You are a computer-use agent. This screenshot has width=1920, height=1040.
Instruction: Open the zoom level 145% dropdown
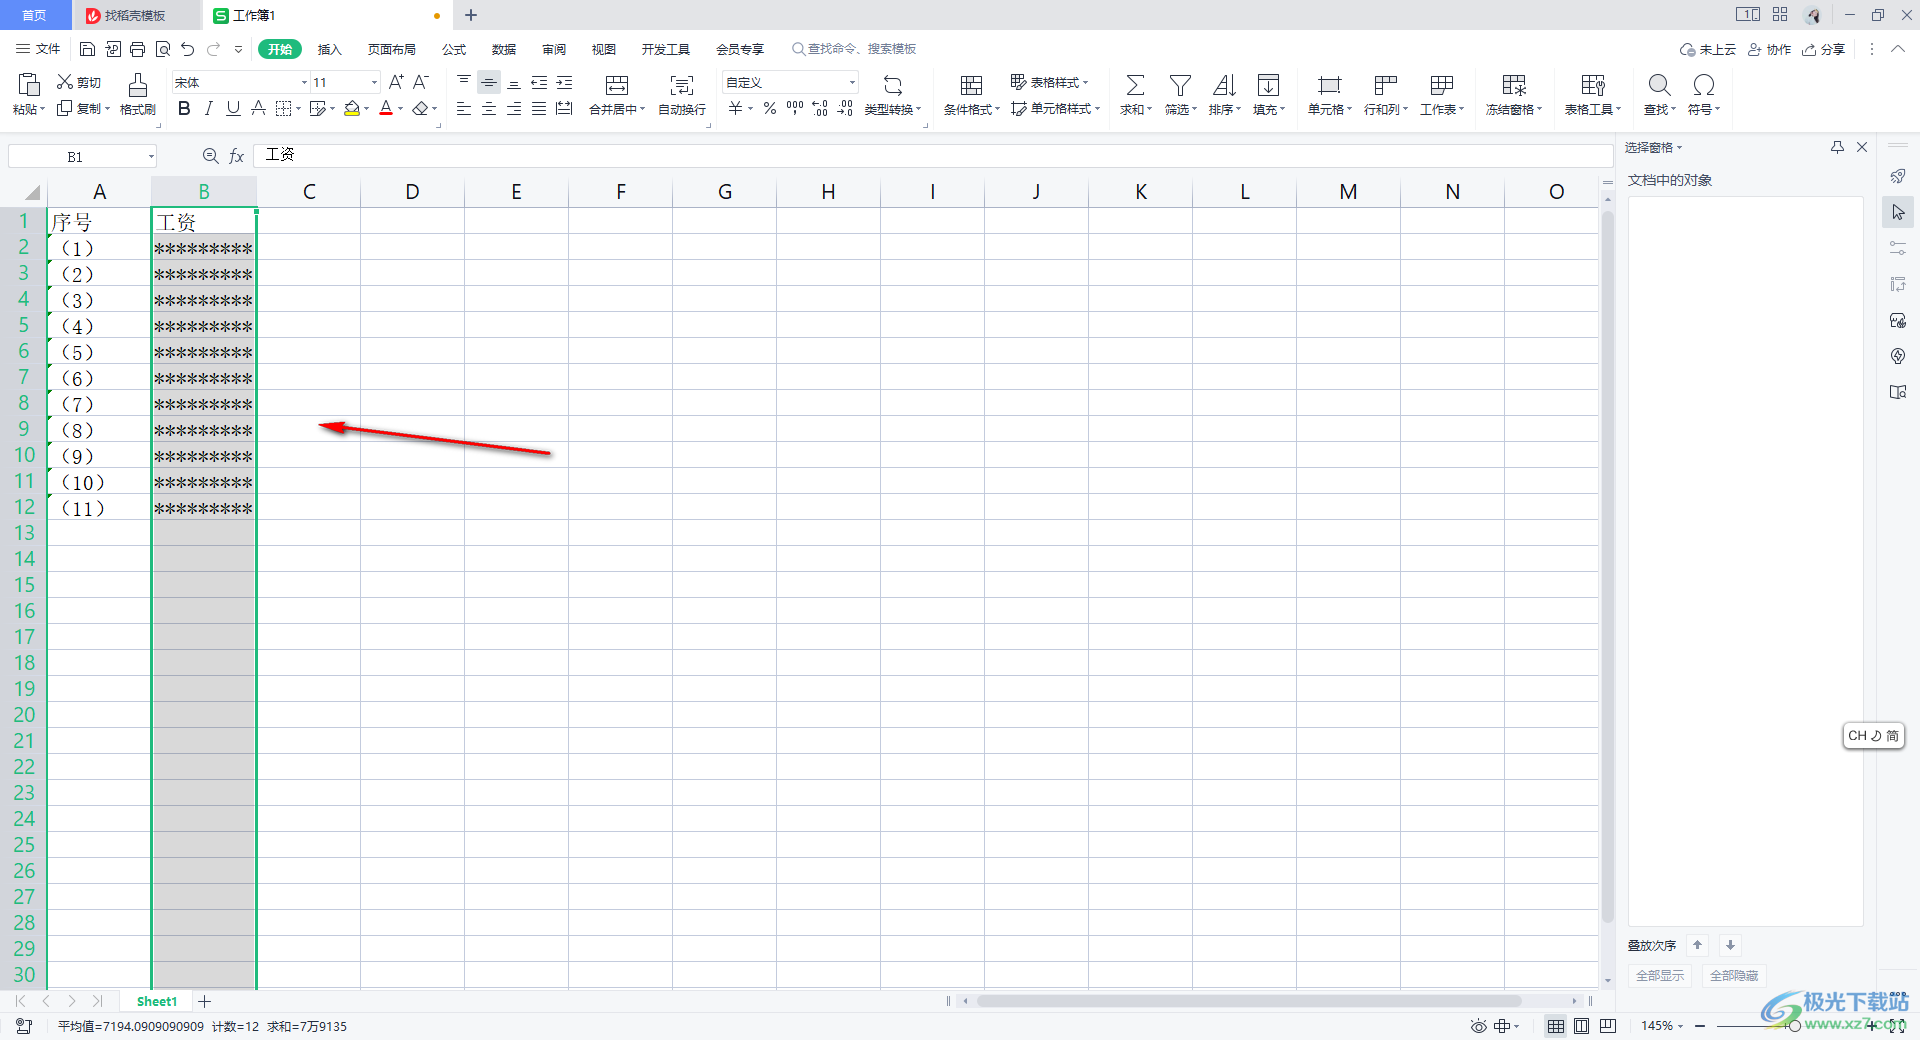pyautogui.click(x=1662, y=1026)
